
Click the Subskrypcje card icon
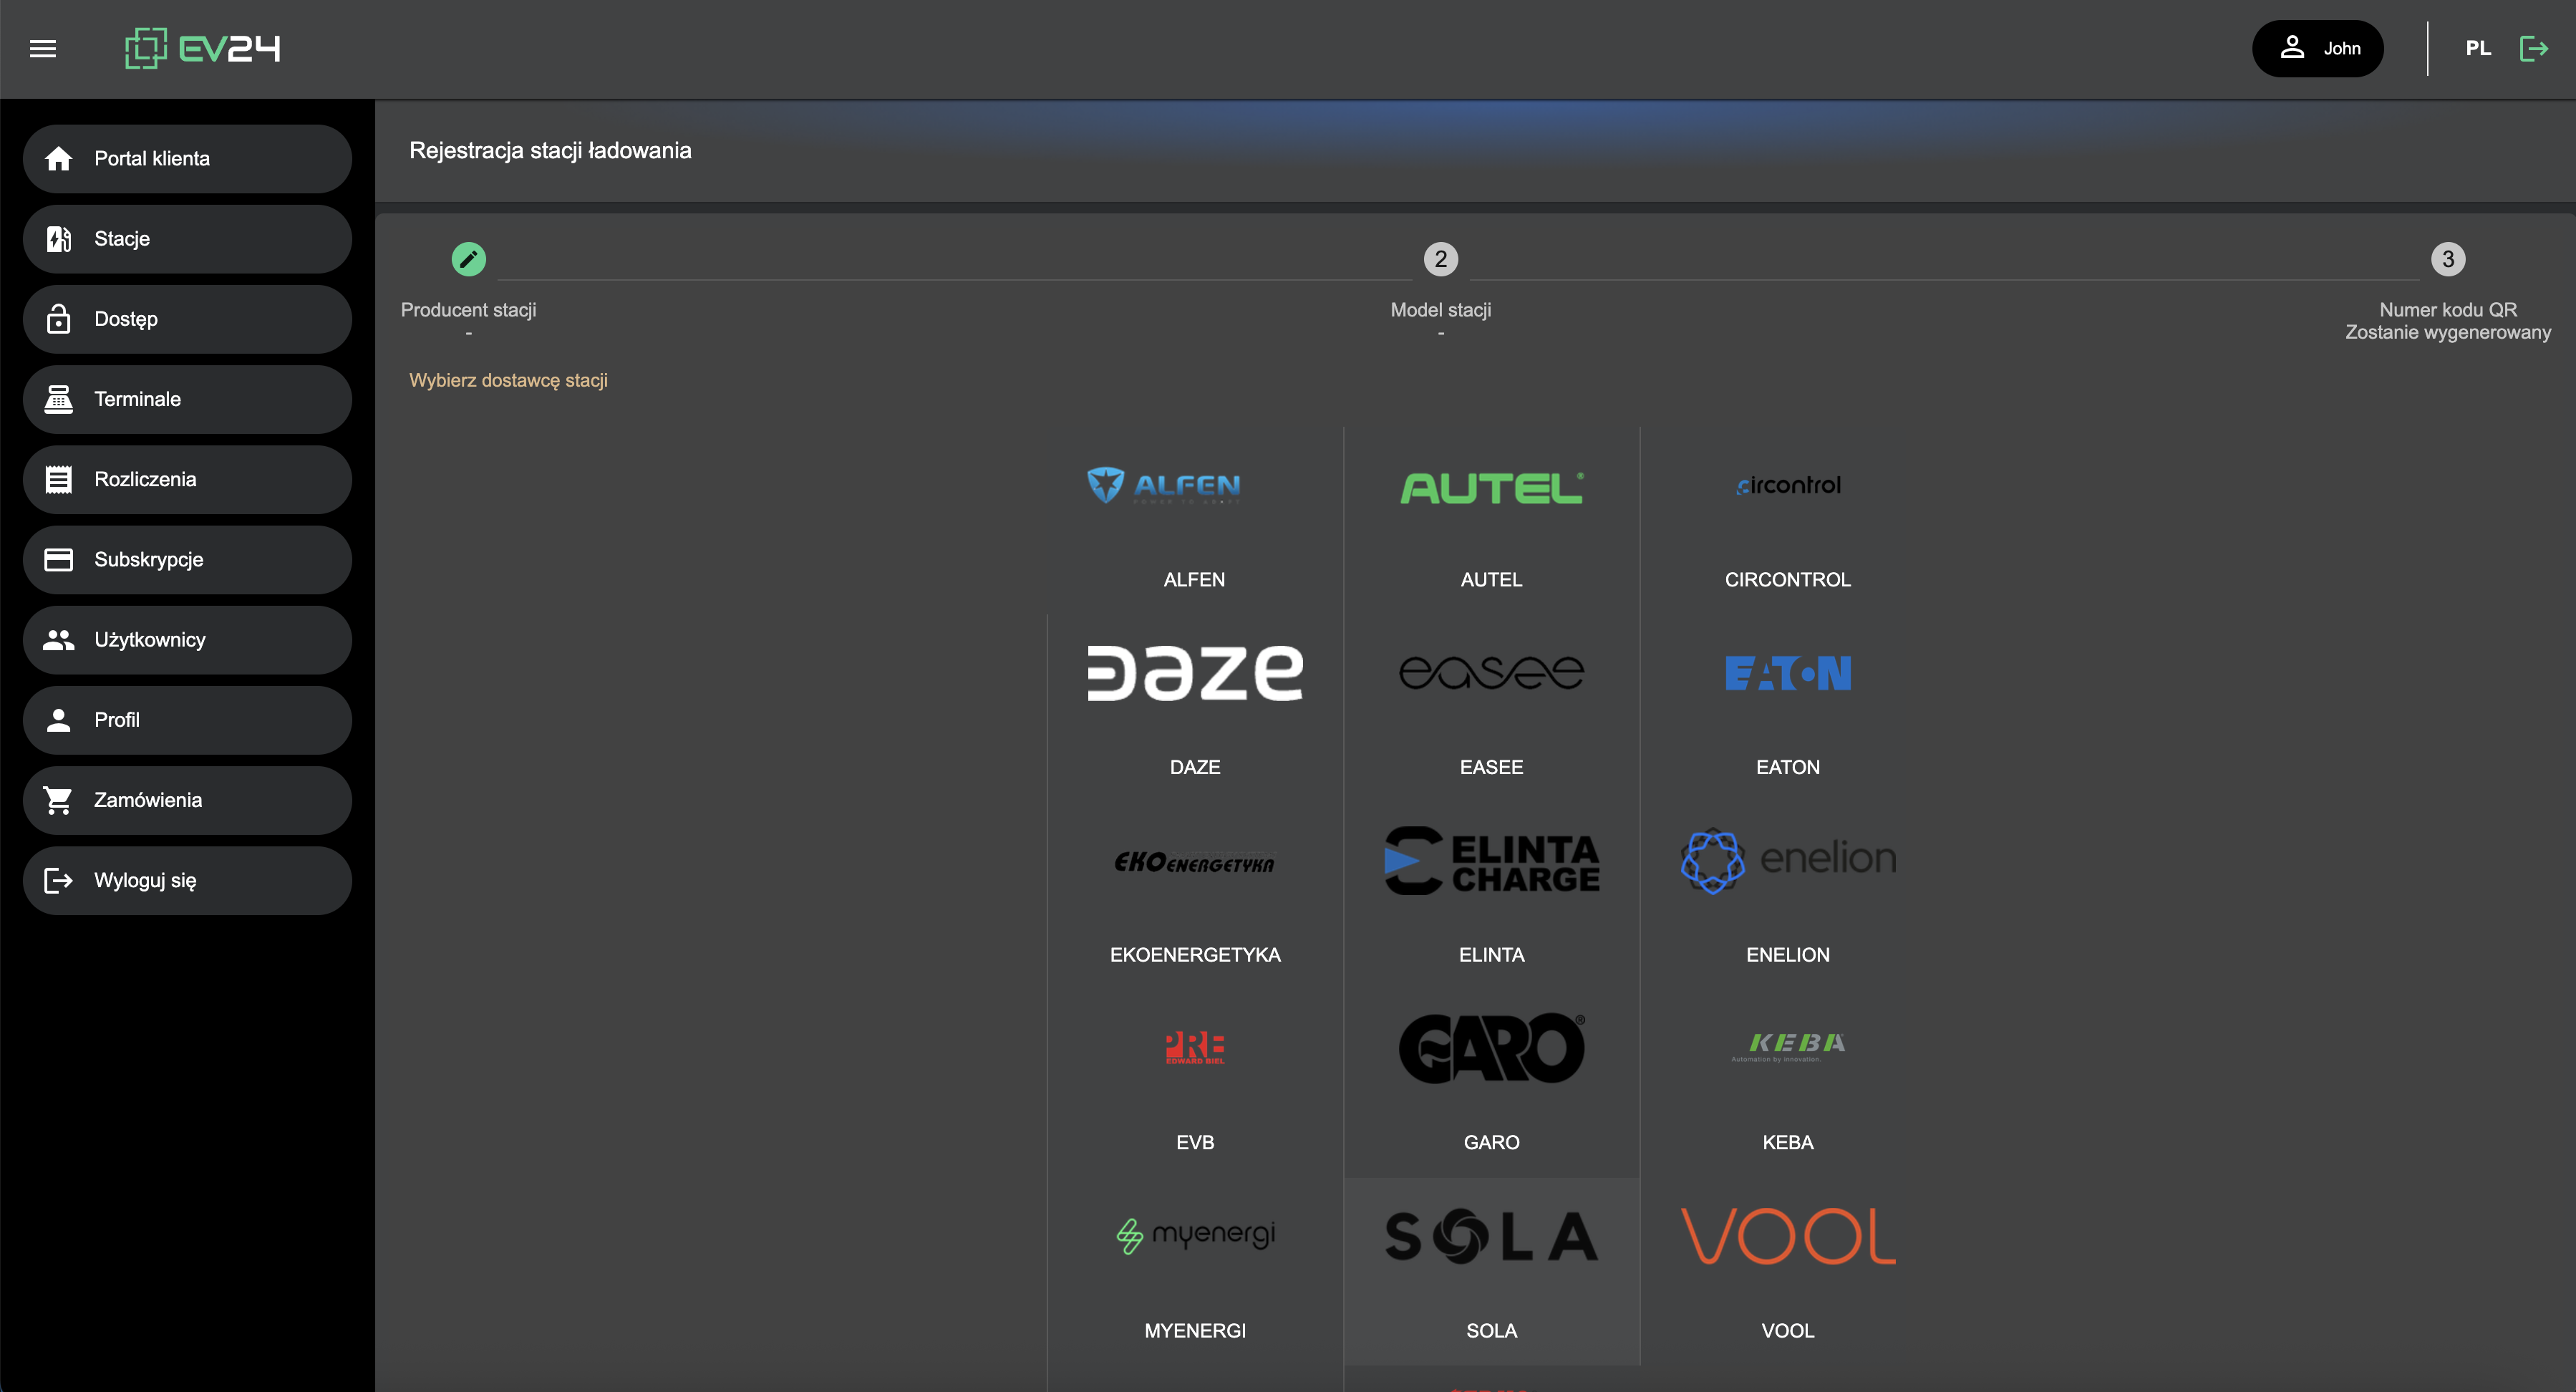(59, 559)
